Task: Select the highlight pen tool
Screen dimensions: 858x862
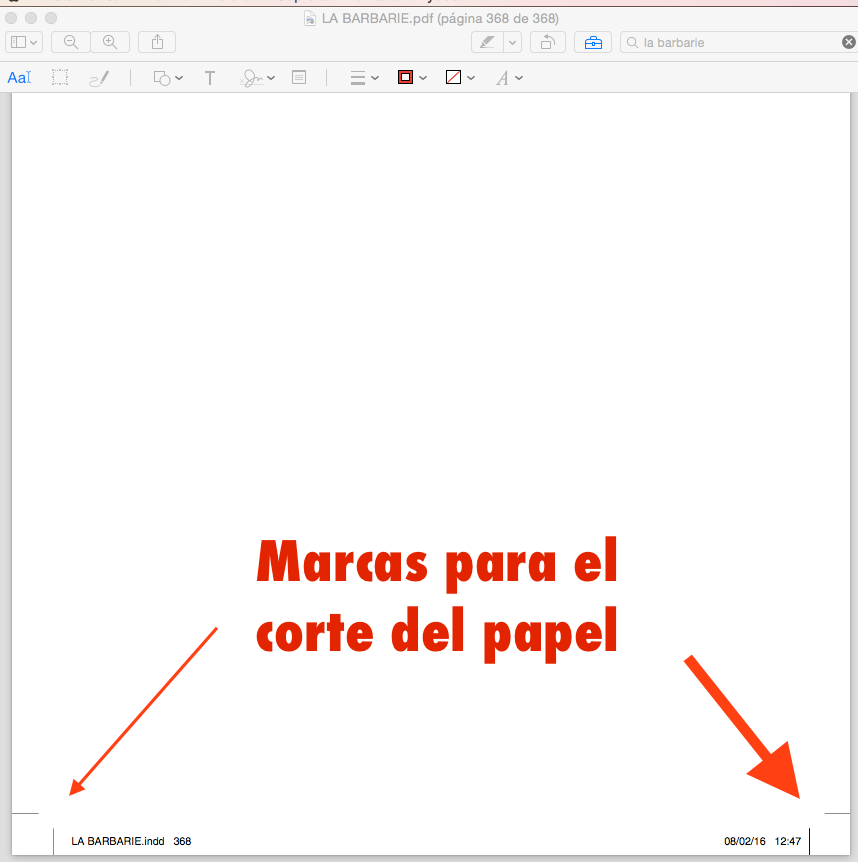Action: point(488,42)
